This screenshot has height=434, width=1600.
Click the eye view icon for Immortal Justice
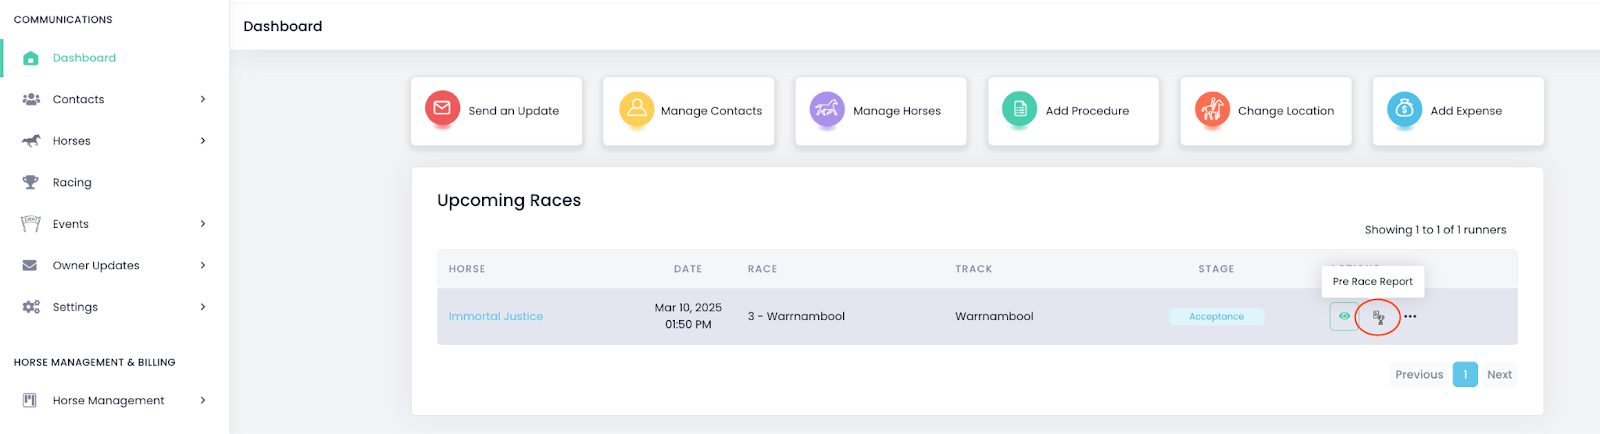pyautogui.click(x=1344, y=316)
